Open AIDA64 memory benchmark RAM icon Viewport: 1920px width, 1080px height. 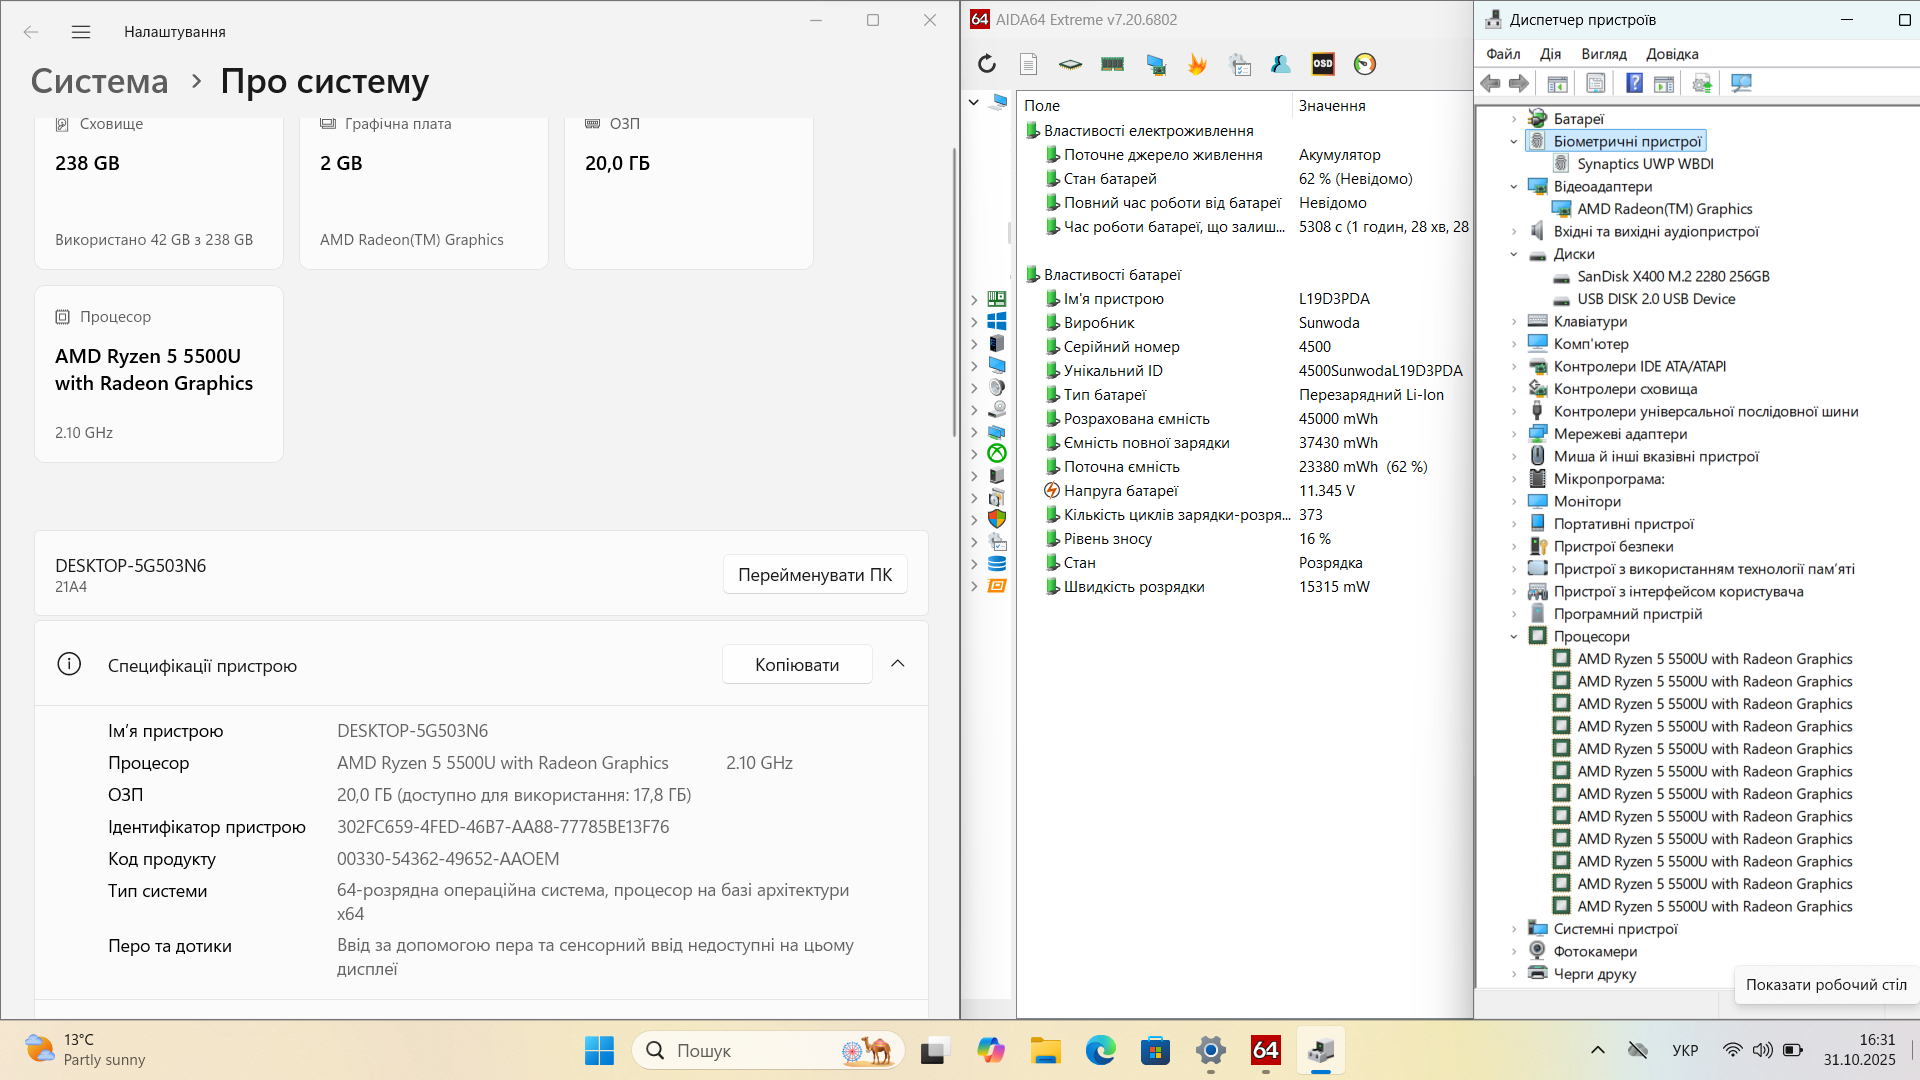coord(1112,64)
